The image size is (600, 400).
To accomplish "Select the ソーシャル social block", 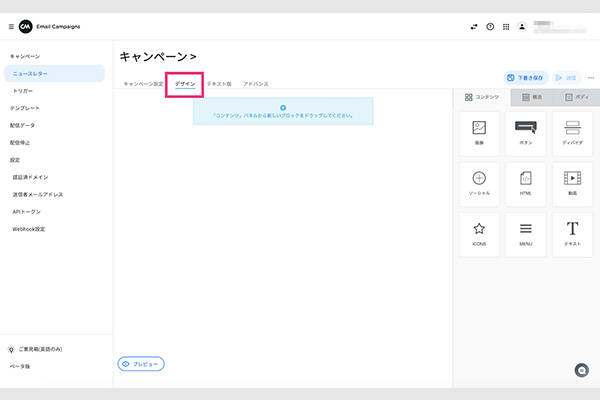I will 479,183.
